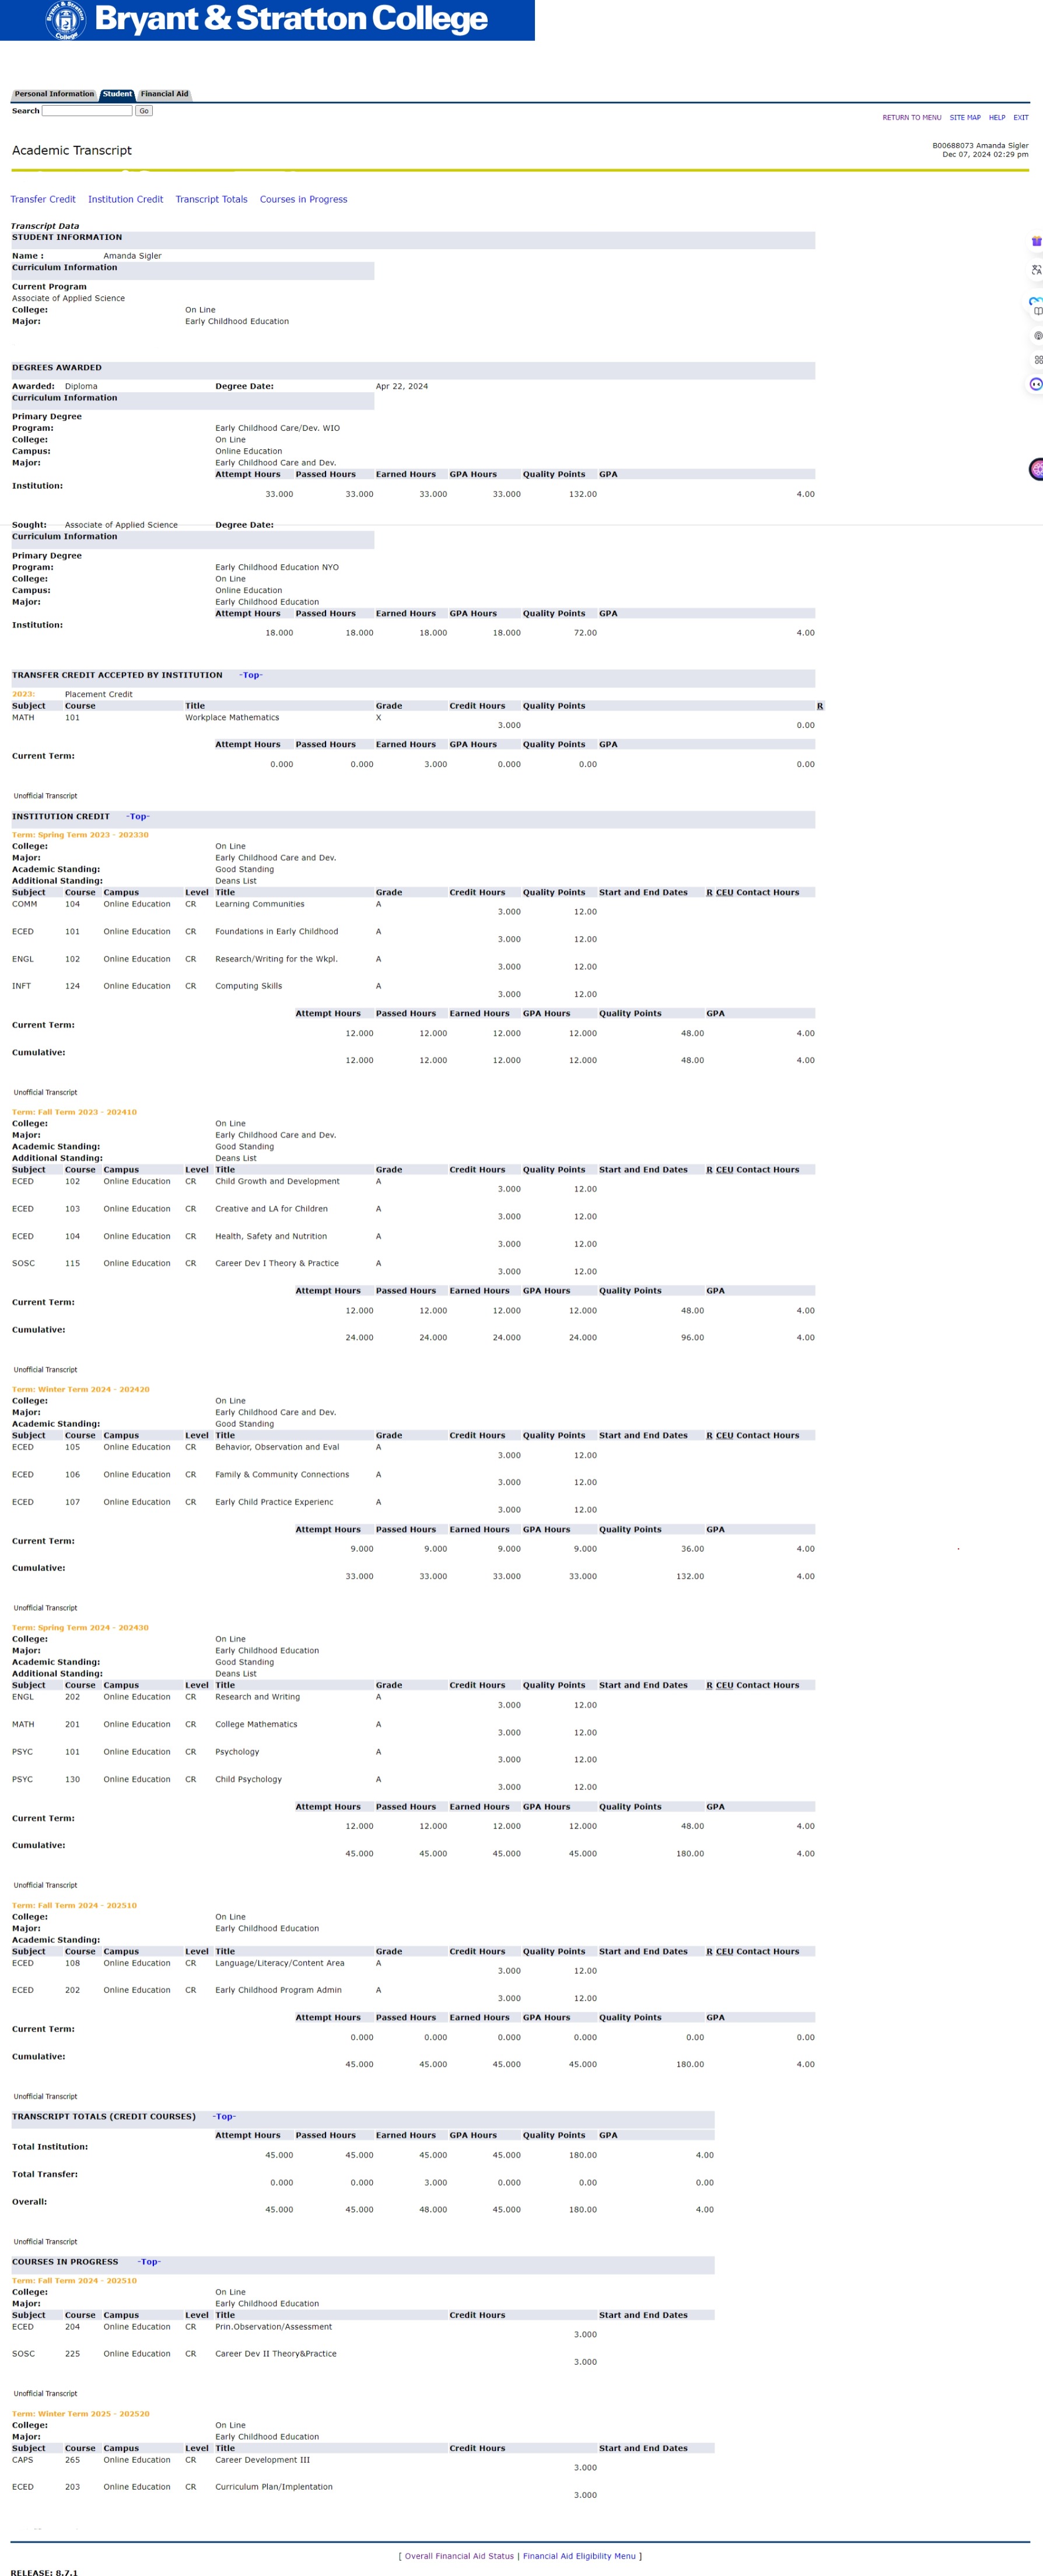Click the Institution Credit anchor link
This screenshot has height=2576, width=1043.
pyautogui.click(x=125, y=200)
